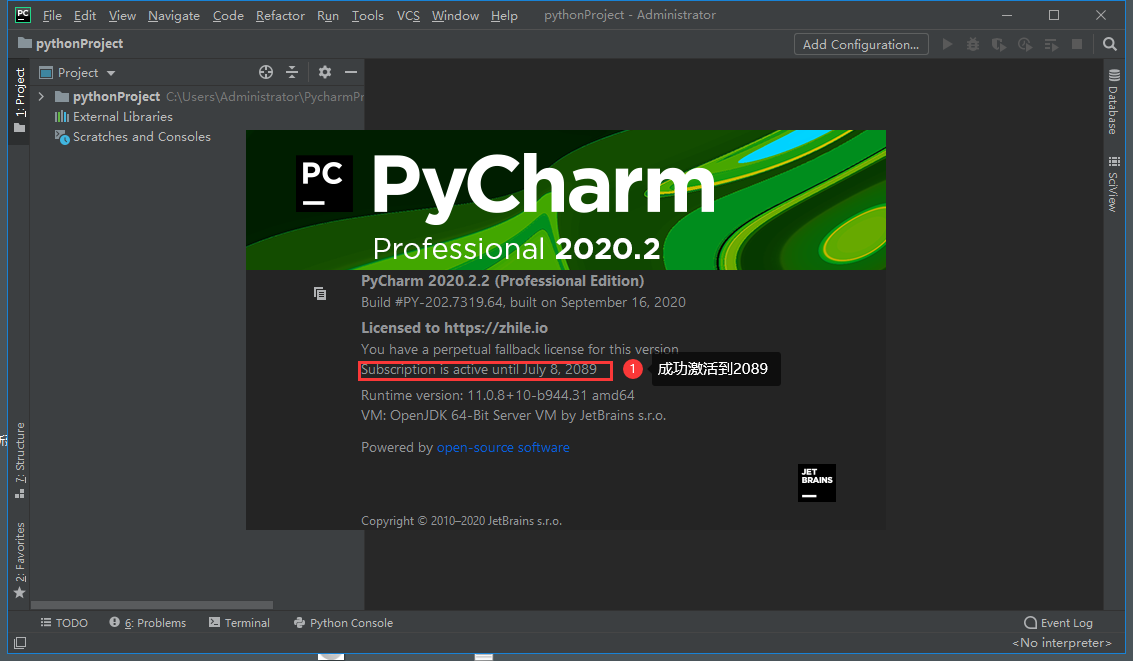
Task: Open Project panel settings gear
Action: pos(325,72)
